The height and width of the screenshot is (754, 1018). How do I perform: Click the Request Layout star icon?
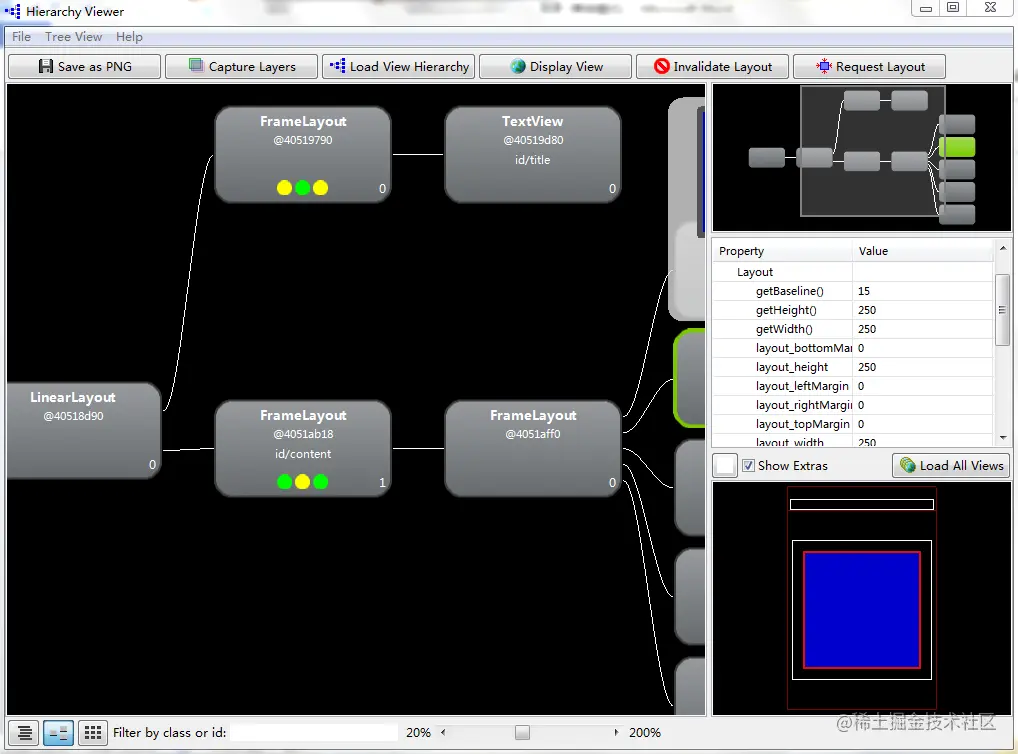point(823,66)
